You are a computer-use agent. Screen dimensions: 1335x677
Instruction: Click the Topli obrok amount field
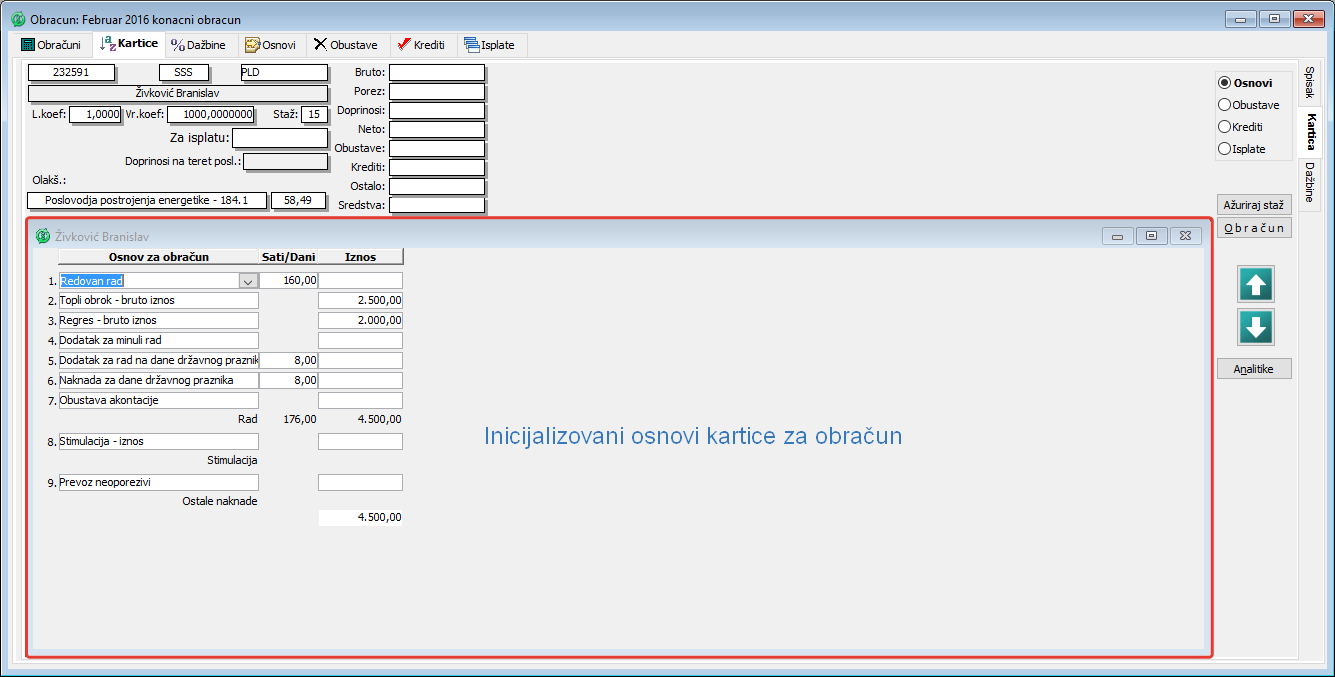pos(360,301)
